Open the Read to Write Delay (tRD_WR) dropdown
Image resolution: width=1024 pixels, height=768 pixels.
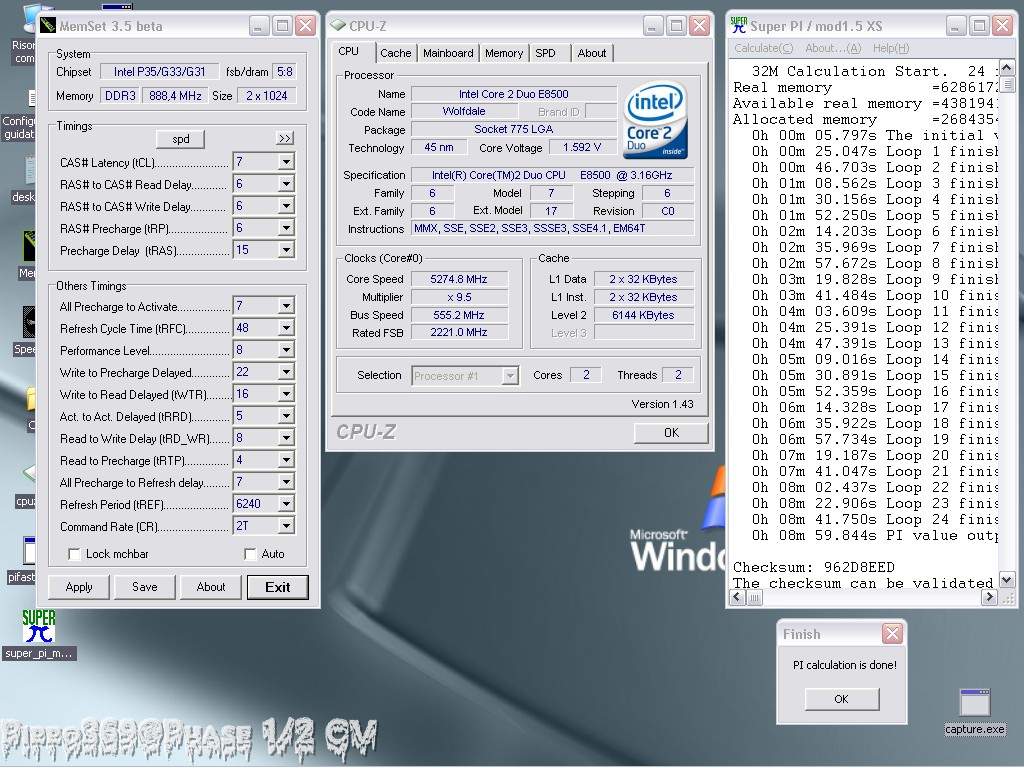(286, 438)
